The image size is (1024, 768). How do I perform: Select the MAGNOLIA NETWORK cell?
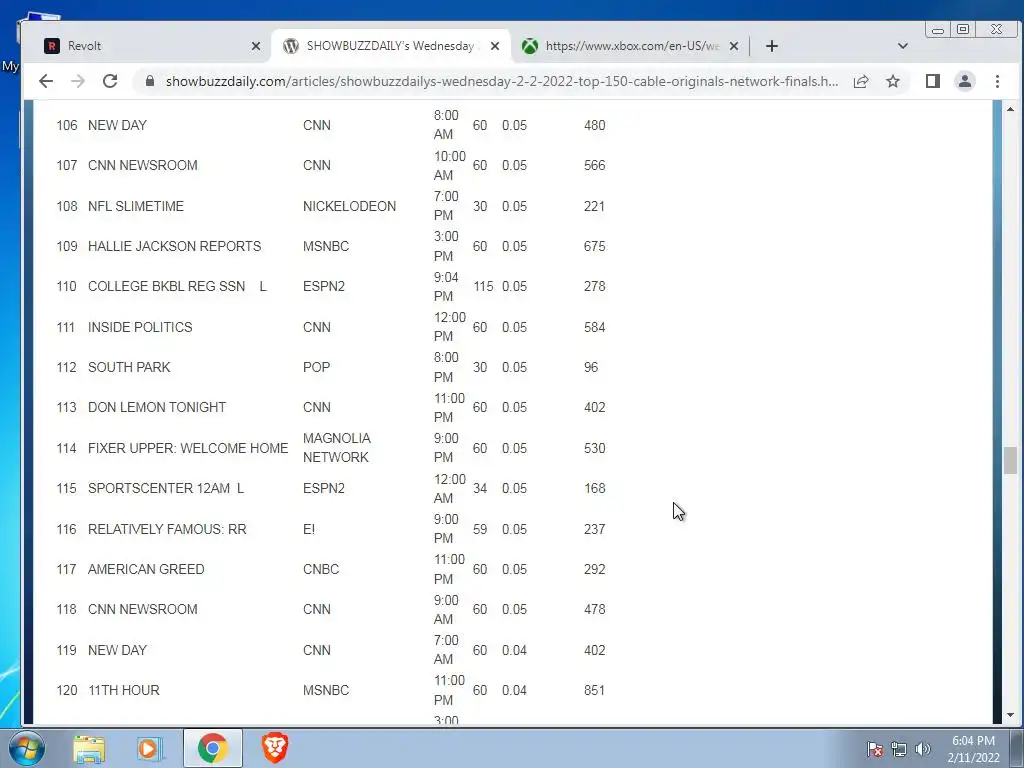[x=337, y=448]
